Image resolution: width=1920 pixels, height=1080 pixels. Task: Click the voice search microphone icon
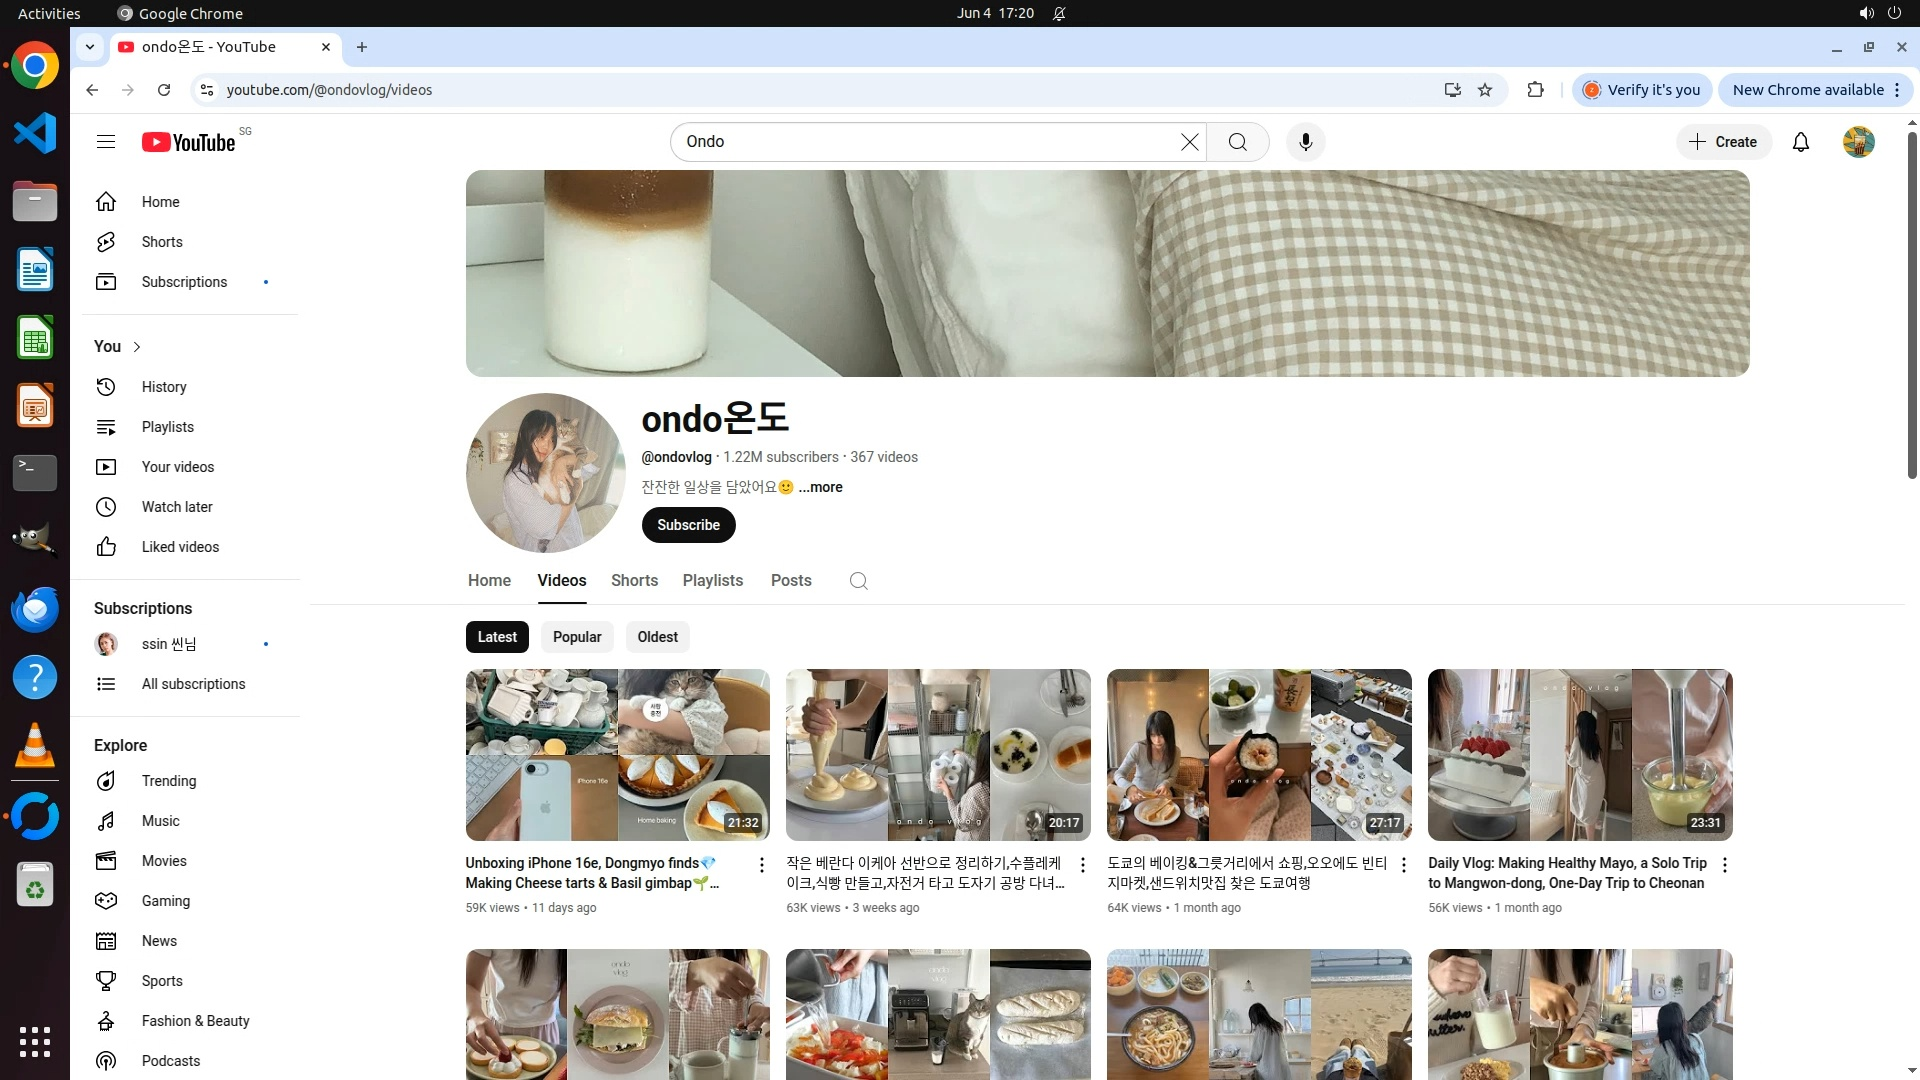1305,142
